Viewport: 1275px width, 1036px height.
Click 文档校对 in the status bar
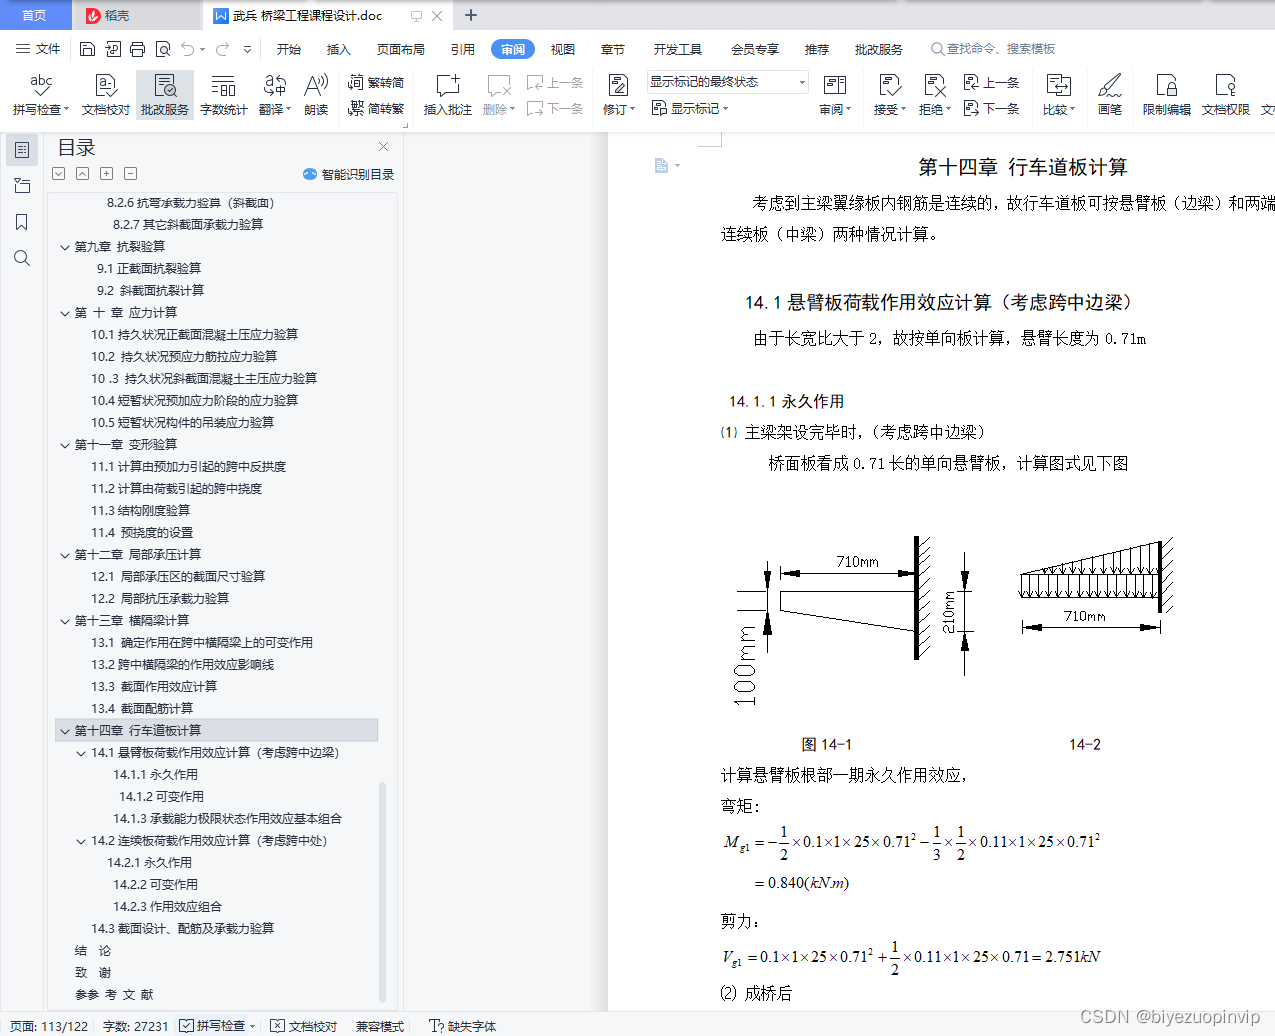[304, 1026]
